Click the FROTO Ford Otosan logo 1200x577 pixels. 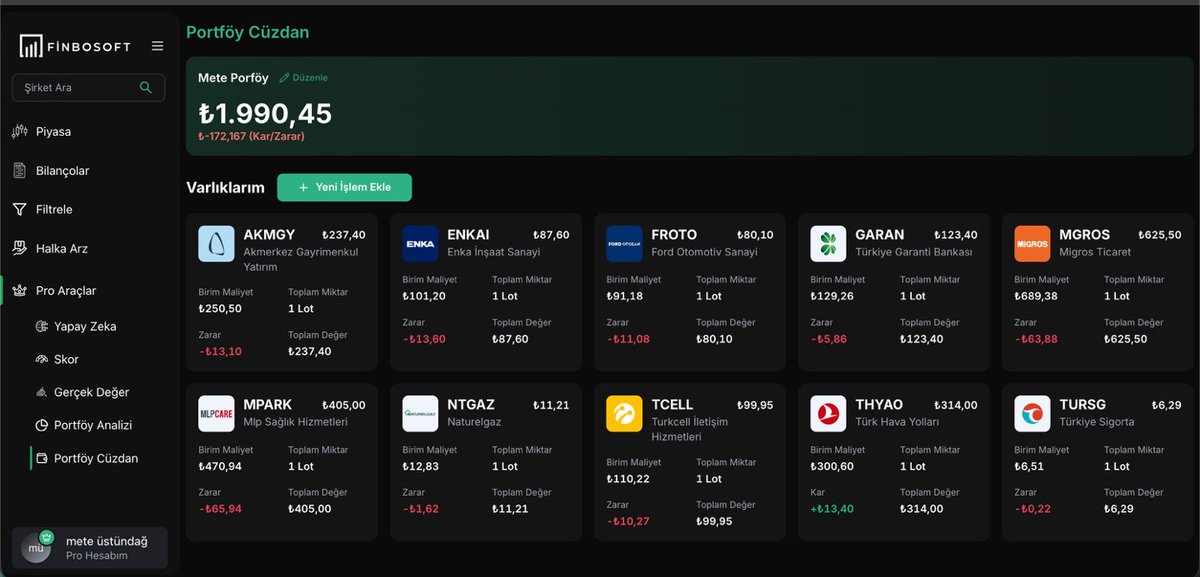pyautogui.click(x=625, y=244)
